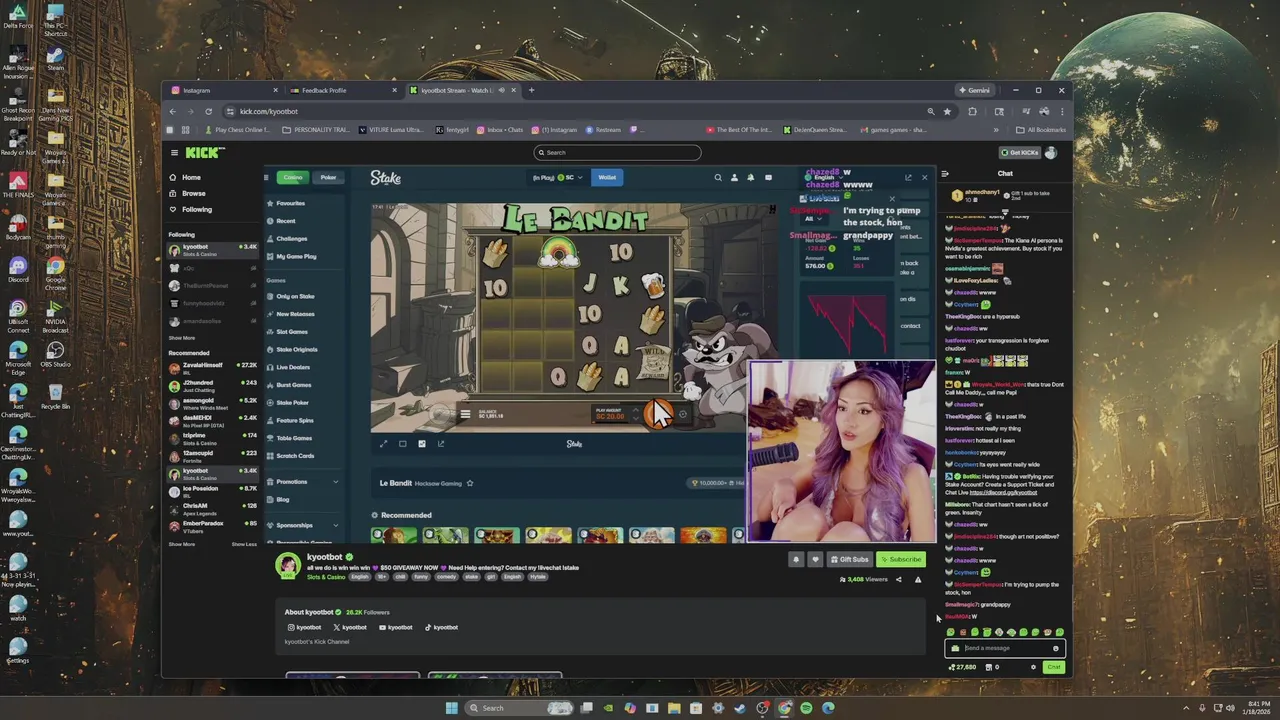Open Chrome three-dot menu
Screen dimensions: 1280x720
pyautogui.click(x=1061, y=111)
